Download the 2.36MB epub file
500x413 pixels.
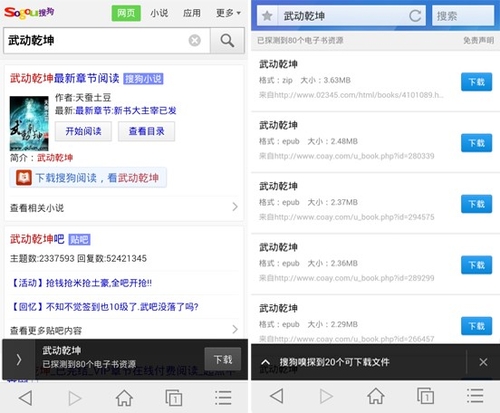coord(476,265)
